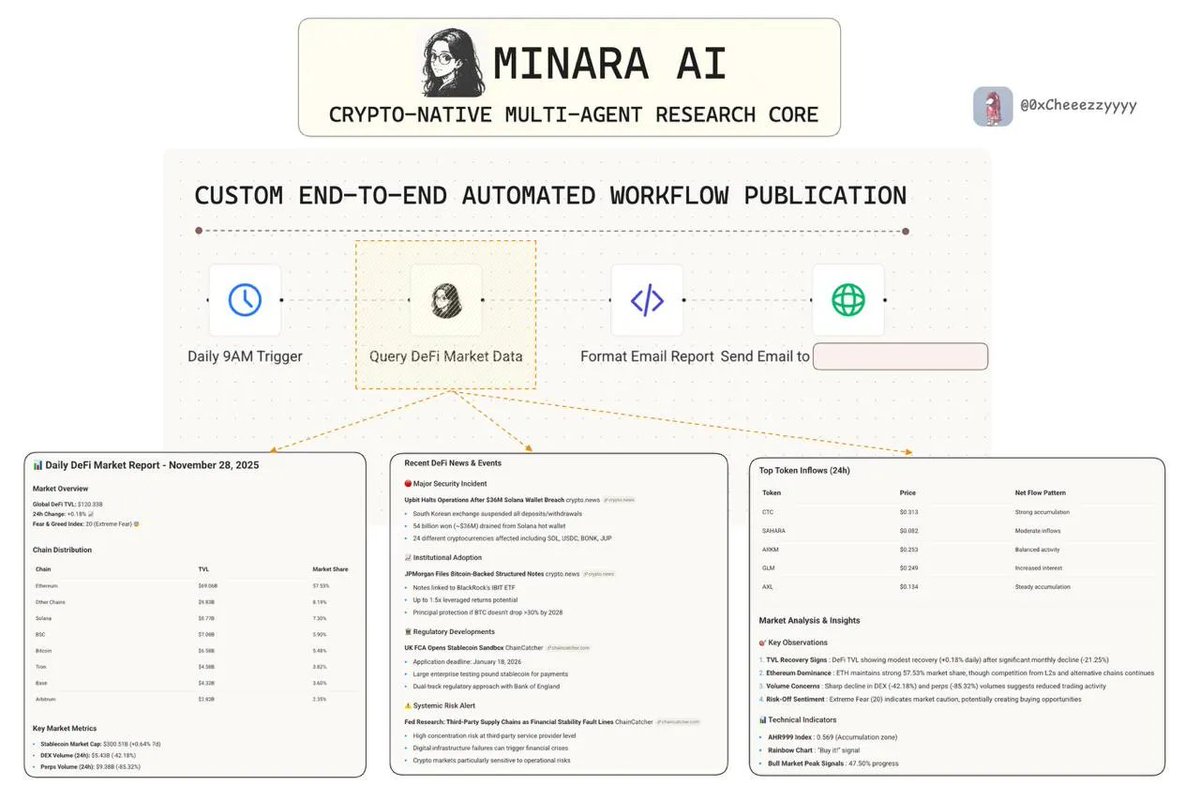Screen dimensions: 1200x801
Task: Click the 'Format Email Report' label
Action: click(647, 356)
